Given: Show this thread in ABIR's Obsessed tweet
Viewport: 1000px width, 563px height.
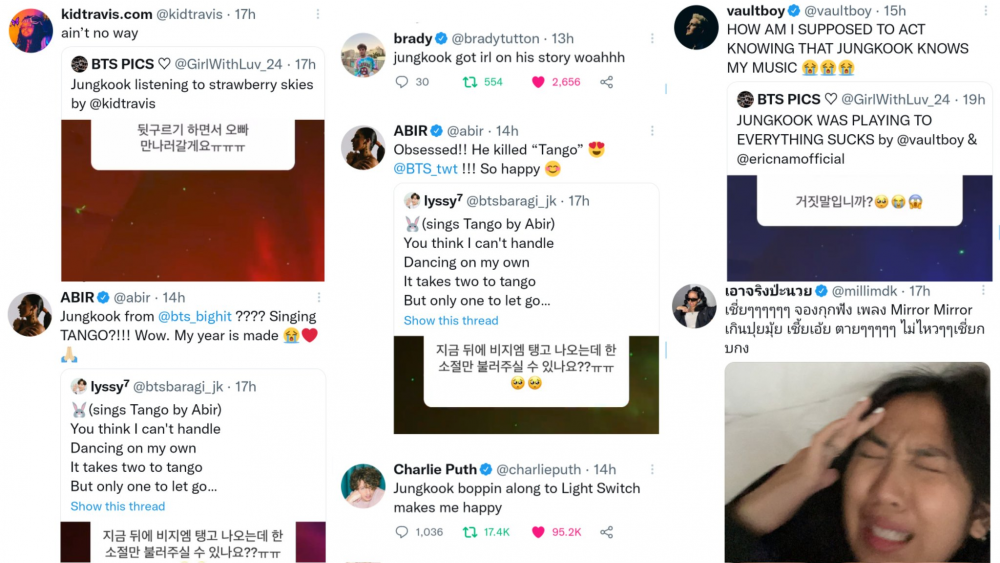Looking at the screenshot, I should (x=451, y=321).
